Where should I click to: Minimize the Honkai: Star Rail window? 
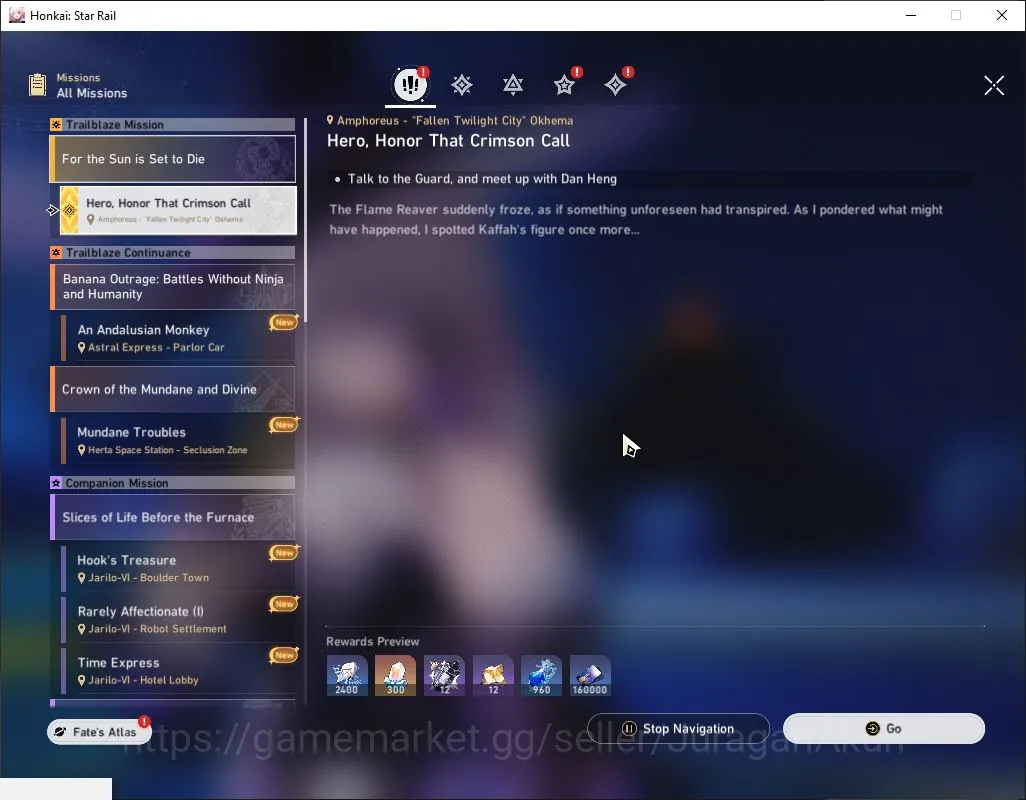pyautogui.click(x=910, y=15)
